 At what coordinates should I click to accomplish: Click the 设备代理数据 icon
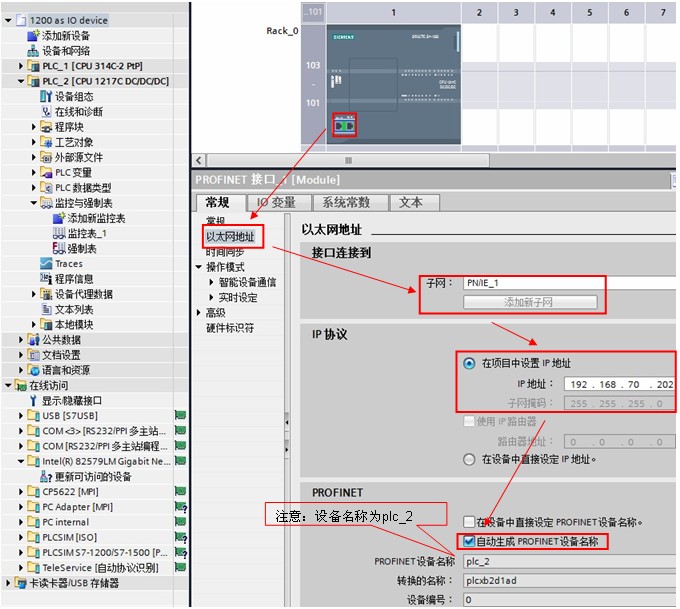click(x=46, y=294)
